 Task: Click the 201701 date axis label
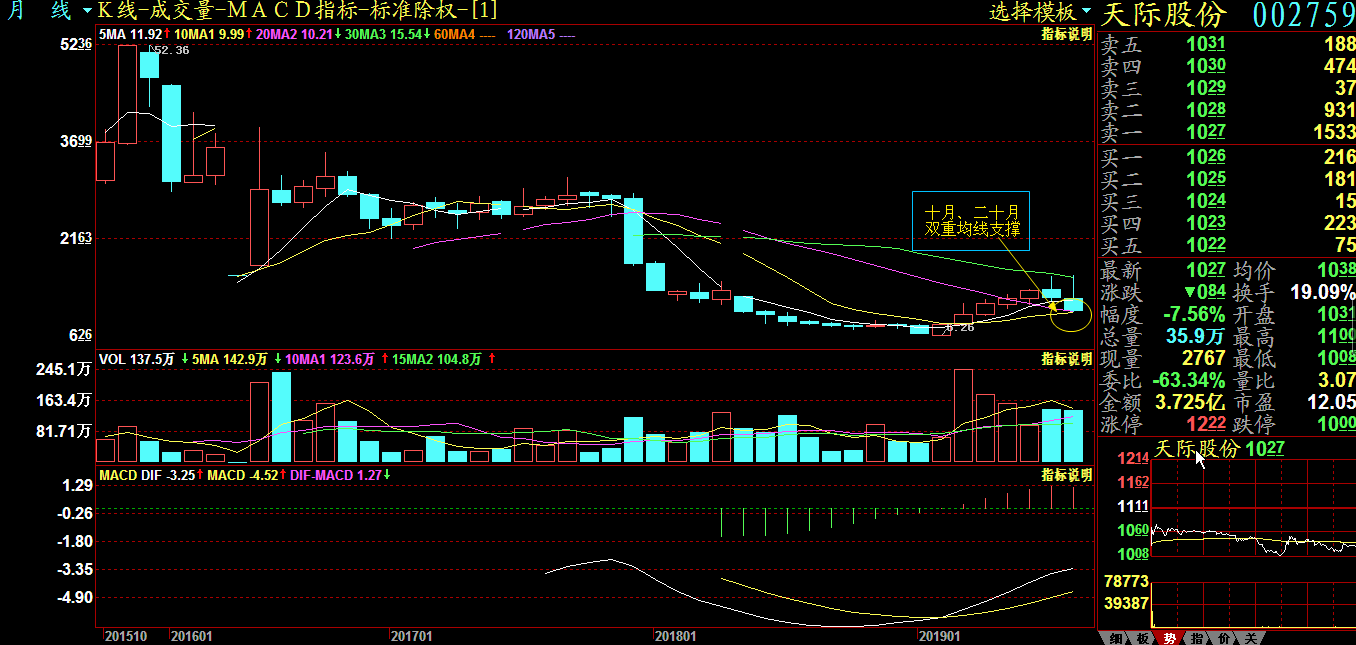click(412, 636)
